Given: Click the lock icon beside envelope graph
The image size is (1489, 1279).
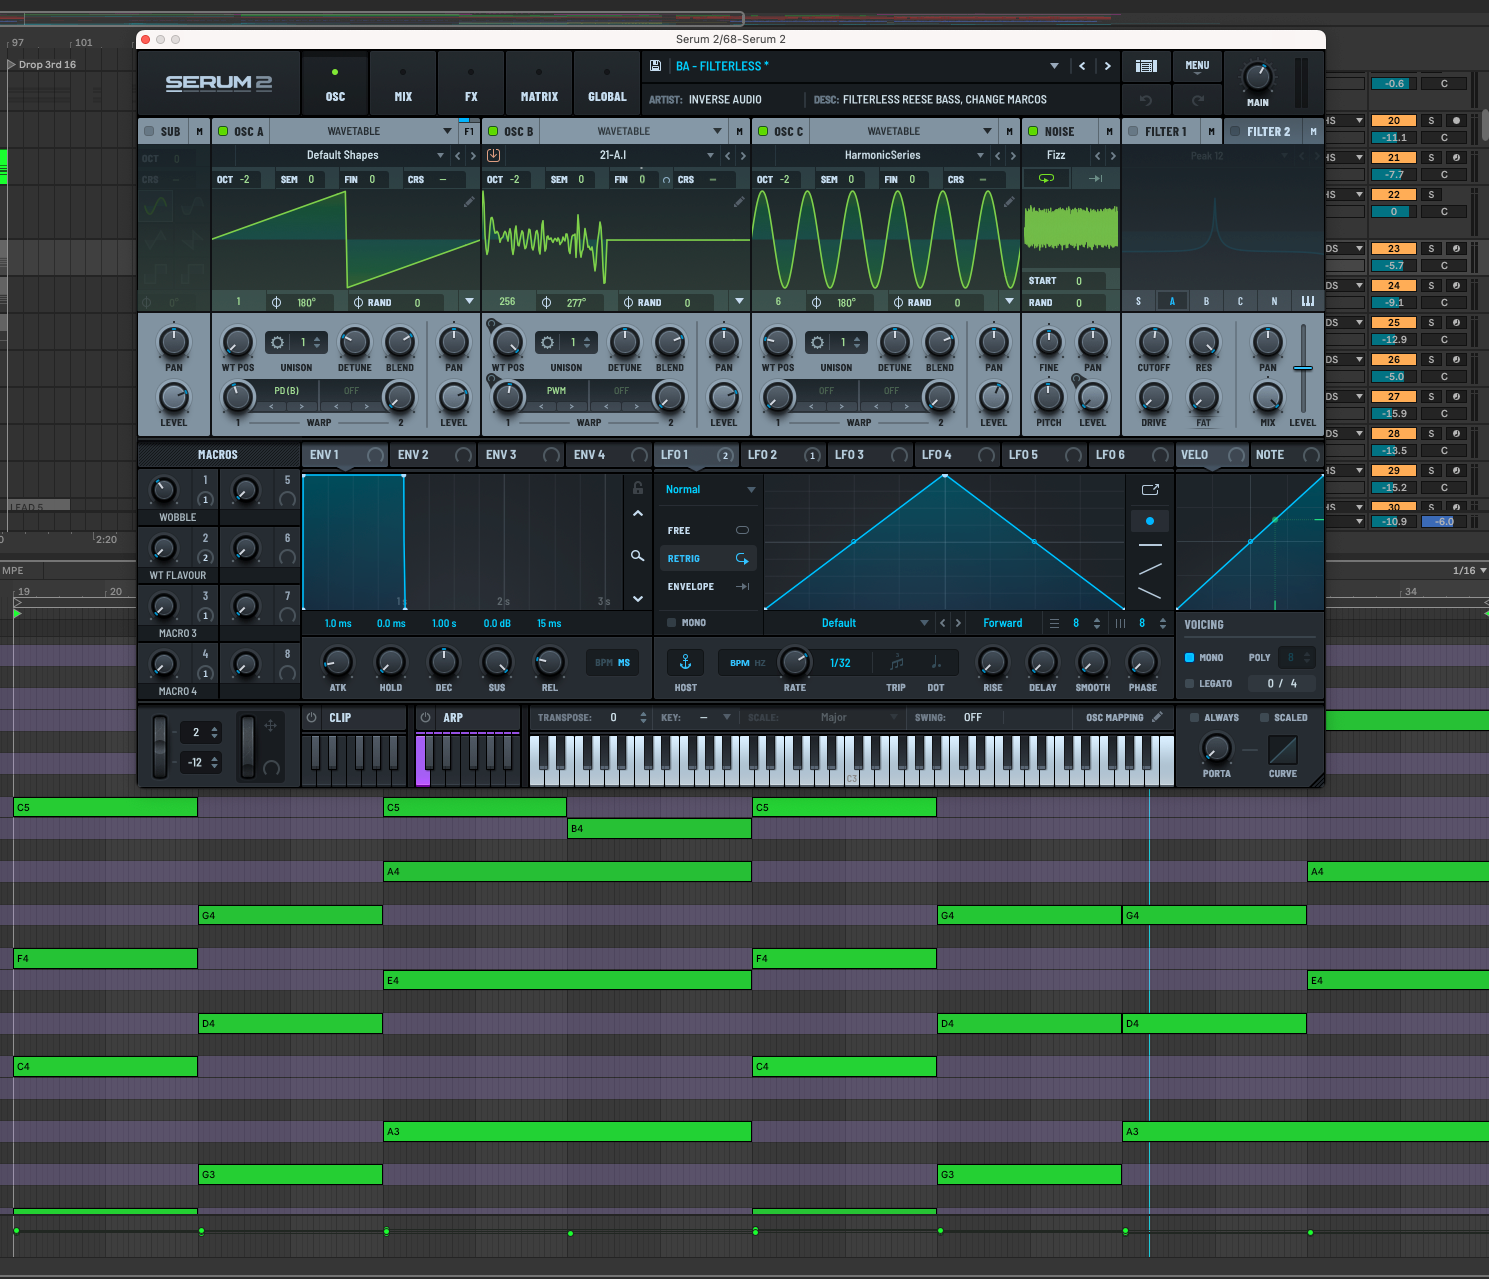Looking at the screenshot, I should pyautogui.click(x=637, y=488).
